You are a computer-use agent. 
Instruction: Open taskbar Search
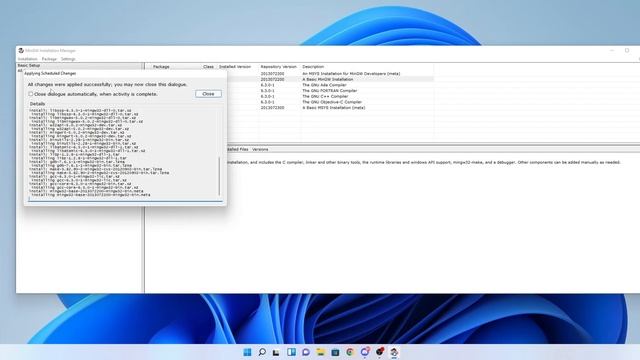click(262, 352)
